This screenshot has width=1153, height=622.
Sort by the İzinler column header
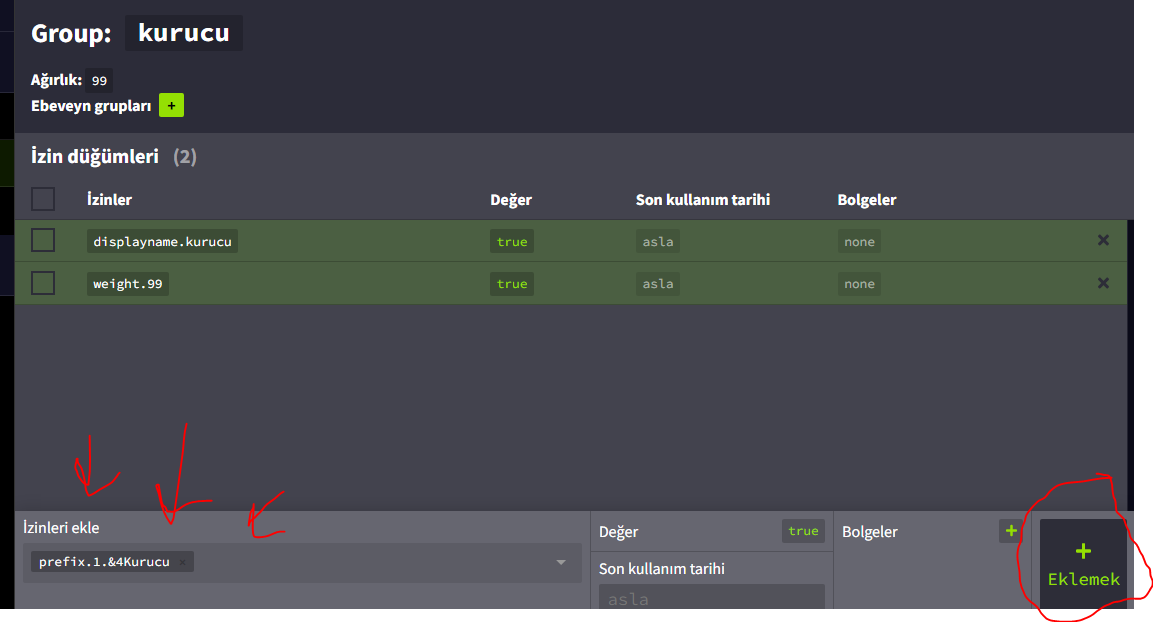click(x=110, y=199)
